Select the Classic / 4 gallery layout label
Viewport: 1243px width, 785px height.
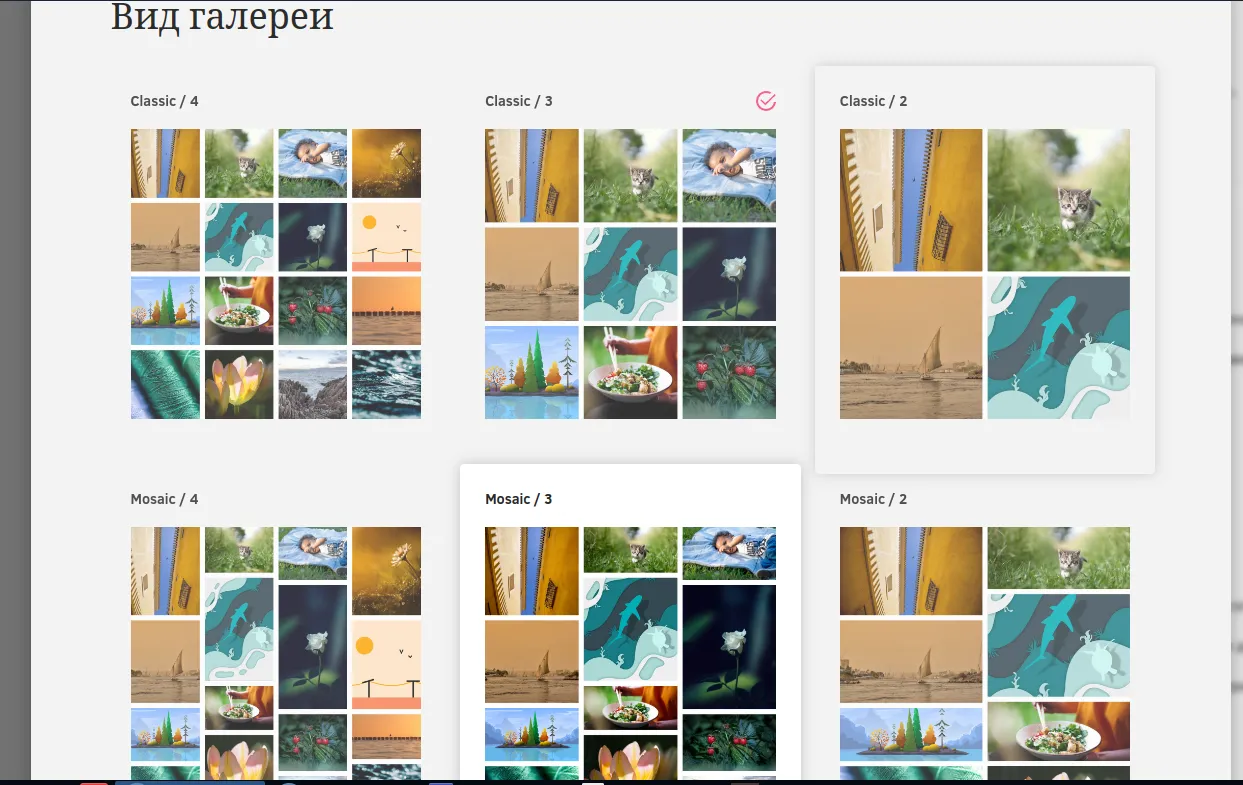164,101
